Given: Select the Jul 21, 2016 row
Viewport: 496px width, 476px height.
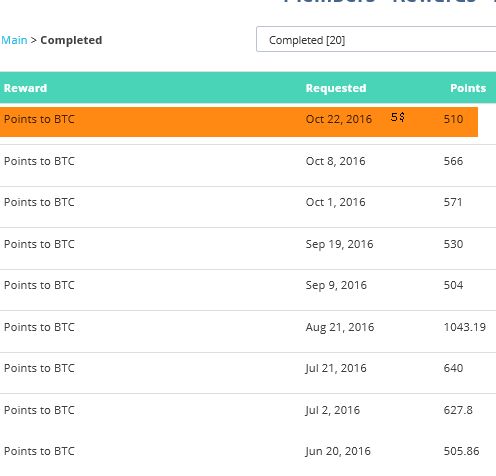Looking at the screenshot, I should click(248, 373).
